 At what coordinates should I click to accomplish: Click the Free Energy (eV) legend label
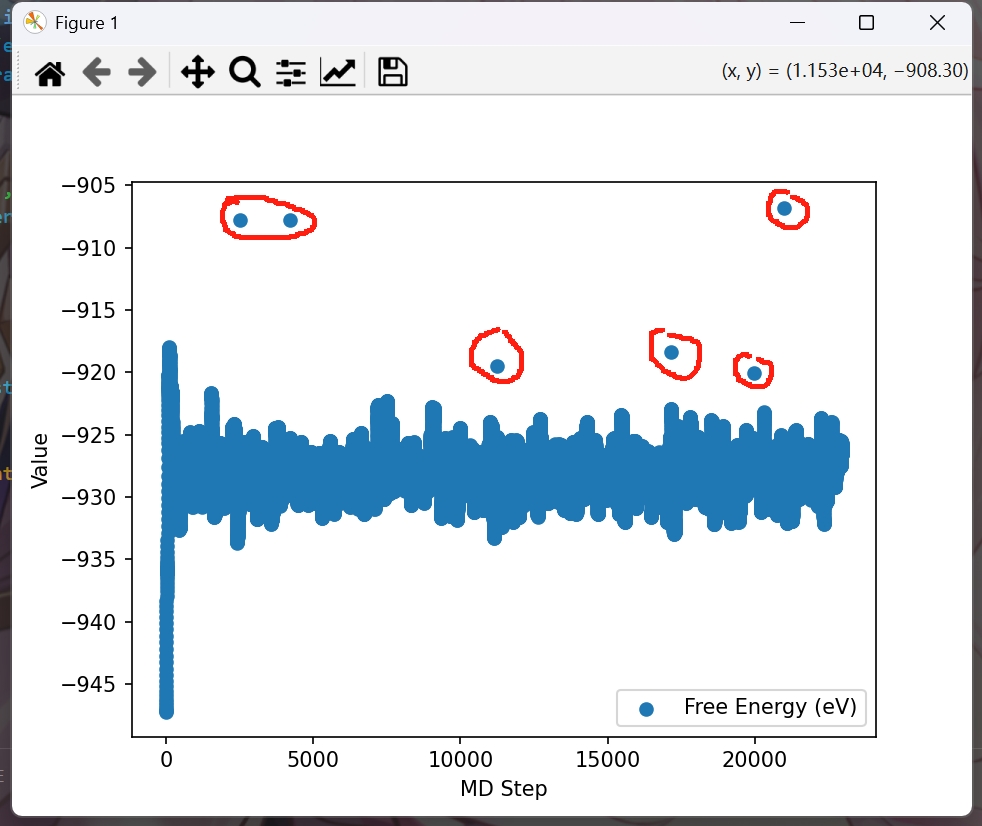coord(770,707)
